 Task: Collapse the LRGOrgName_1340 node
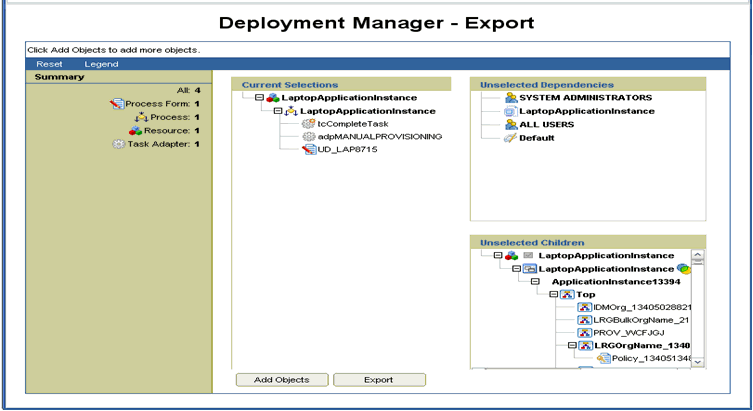pos(571,345)
